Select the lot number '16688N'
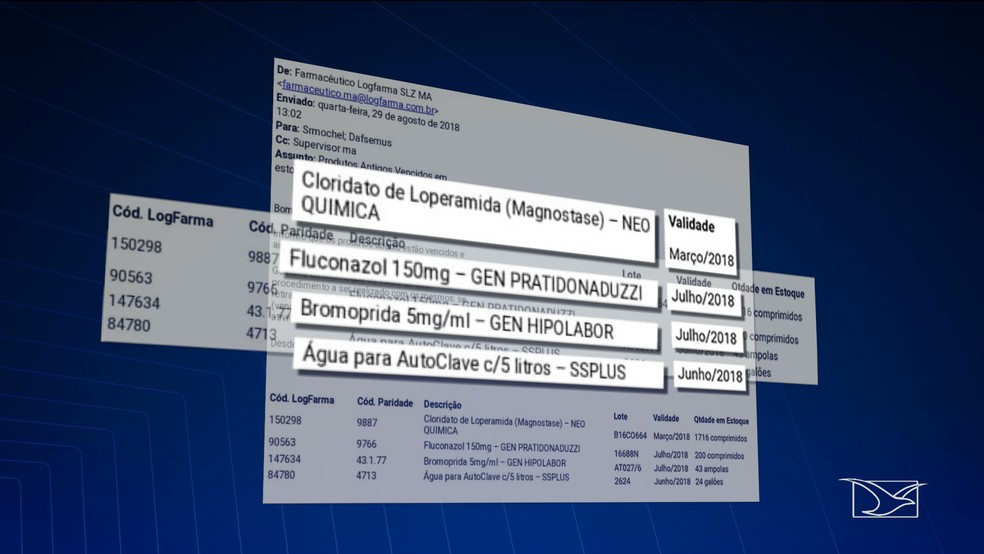 (x=626, y=453)
